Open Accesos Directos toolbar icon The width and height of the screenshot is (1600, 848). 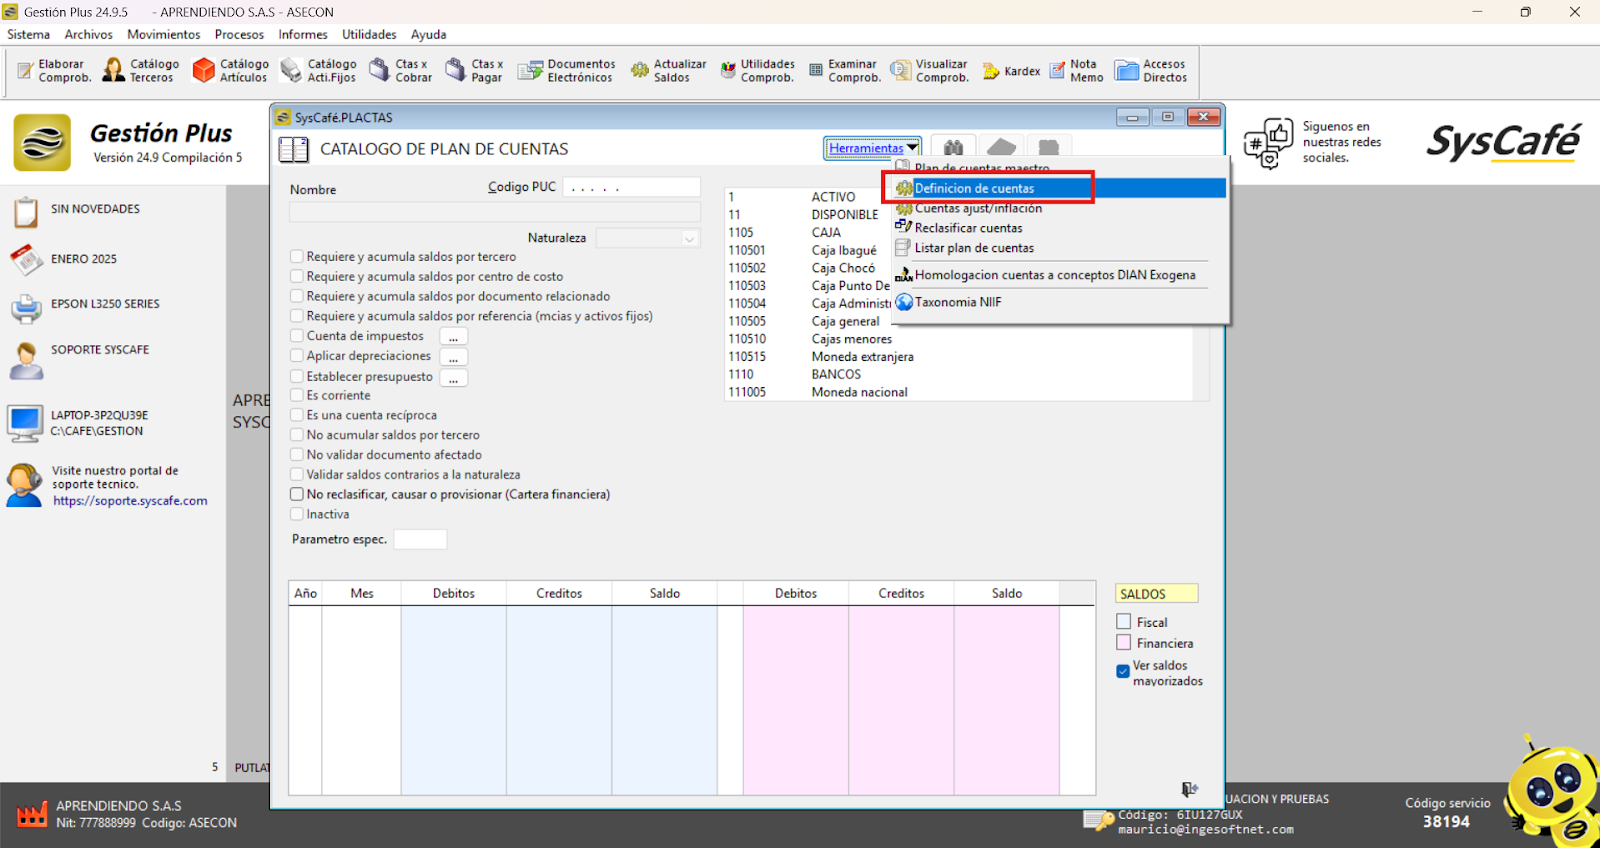click(1151, 70)
